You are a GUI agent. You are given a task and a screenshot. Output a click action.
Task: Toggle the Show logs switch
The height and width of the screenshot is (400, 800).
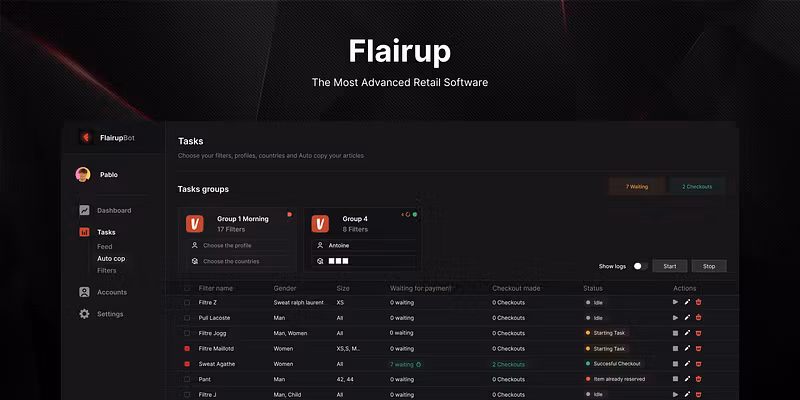[x=640, y=266]
